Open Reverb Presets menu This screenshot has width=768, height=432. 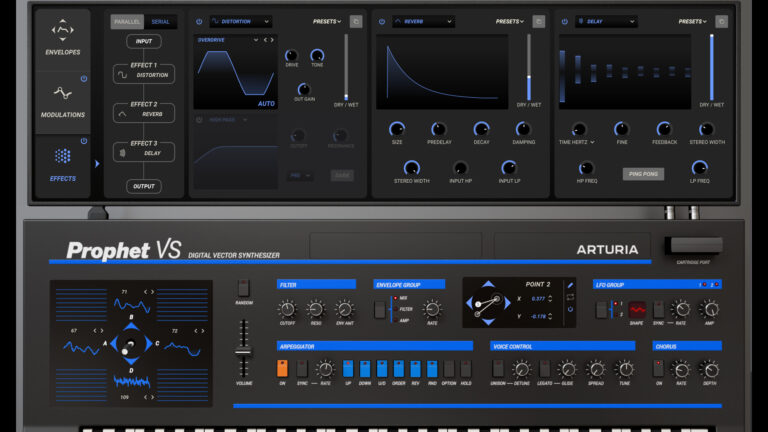tap(509, 22)
